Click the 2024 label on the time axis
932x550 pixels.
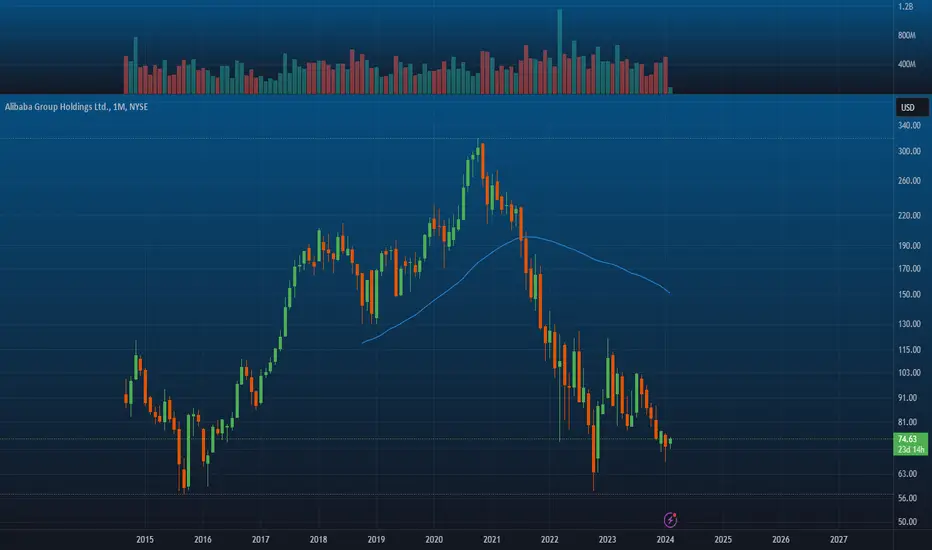665,540
